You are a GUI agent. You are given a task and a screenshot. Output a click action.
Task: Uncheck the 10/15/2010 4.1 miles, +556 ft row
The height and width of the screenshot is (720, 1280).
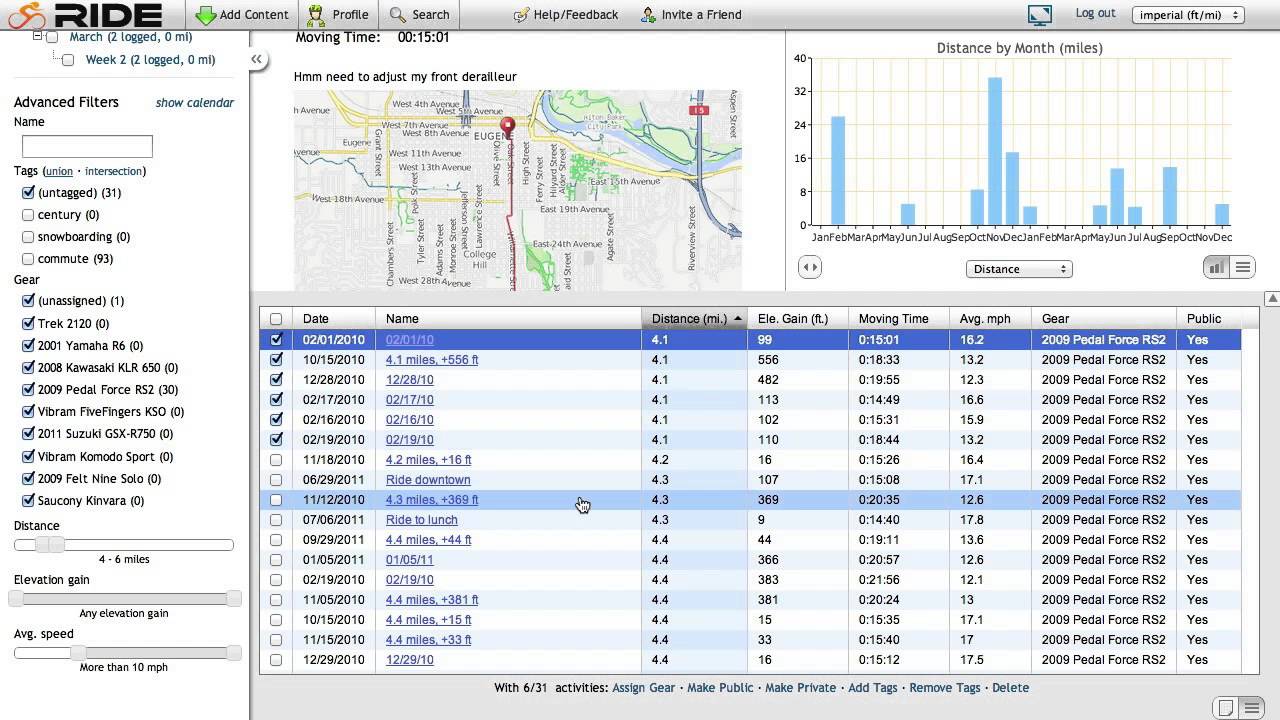coord(276,360)
